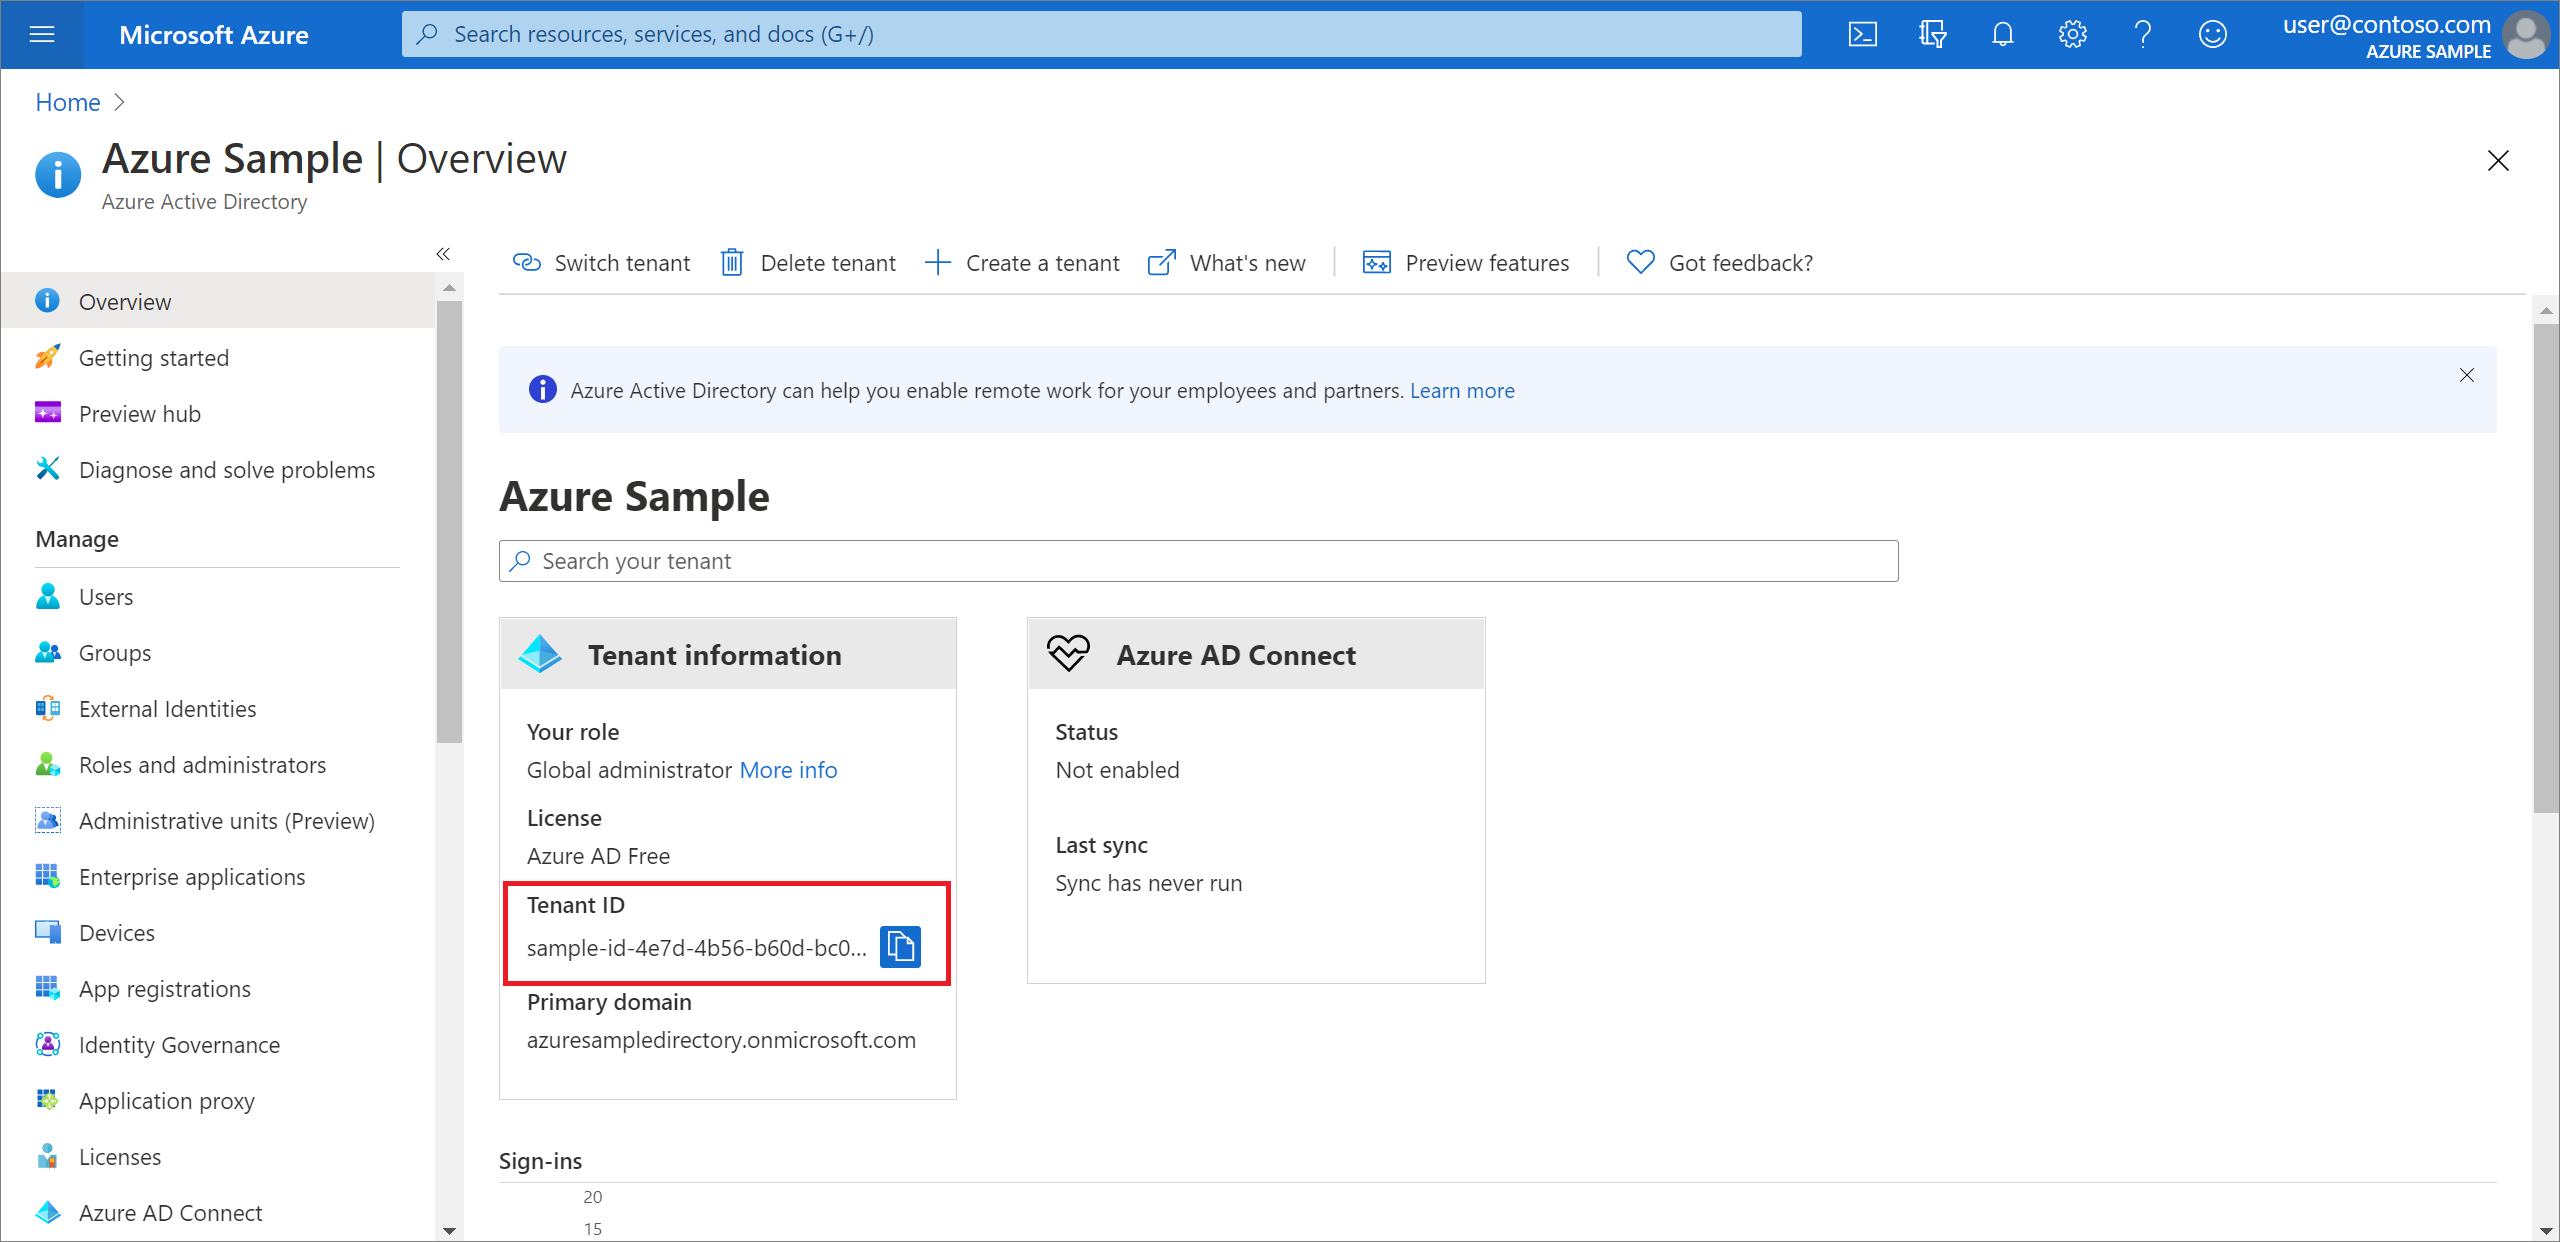Open Licenses in the sidebar

pyautogui.click(x=218, y=1156)
